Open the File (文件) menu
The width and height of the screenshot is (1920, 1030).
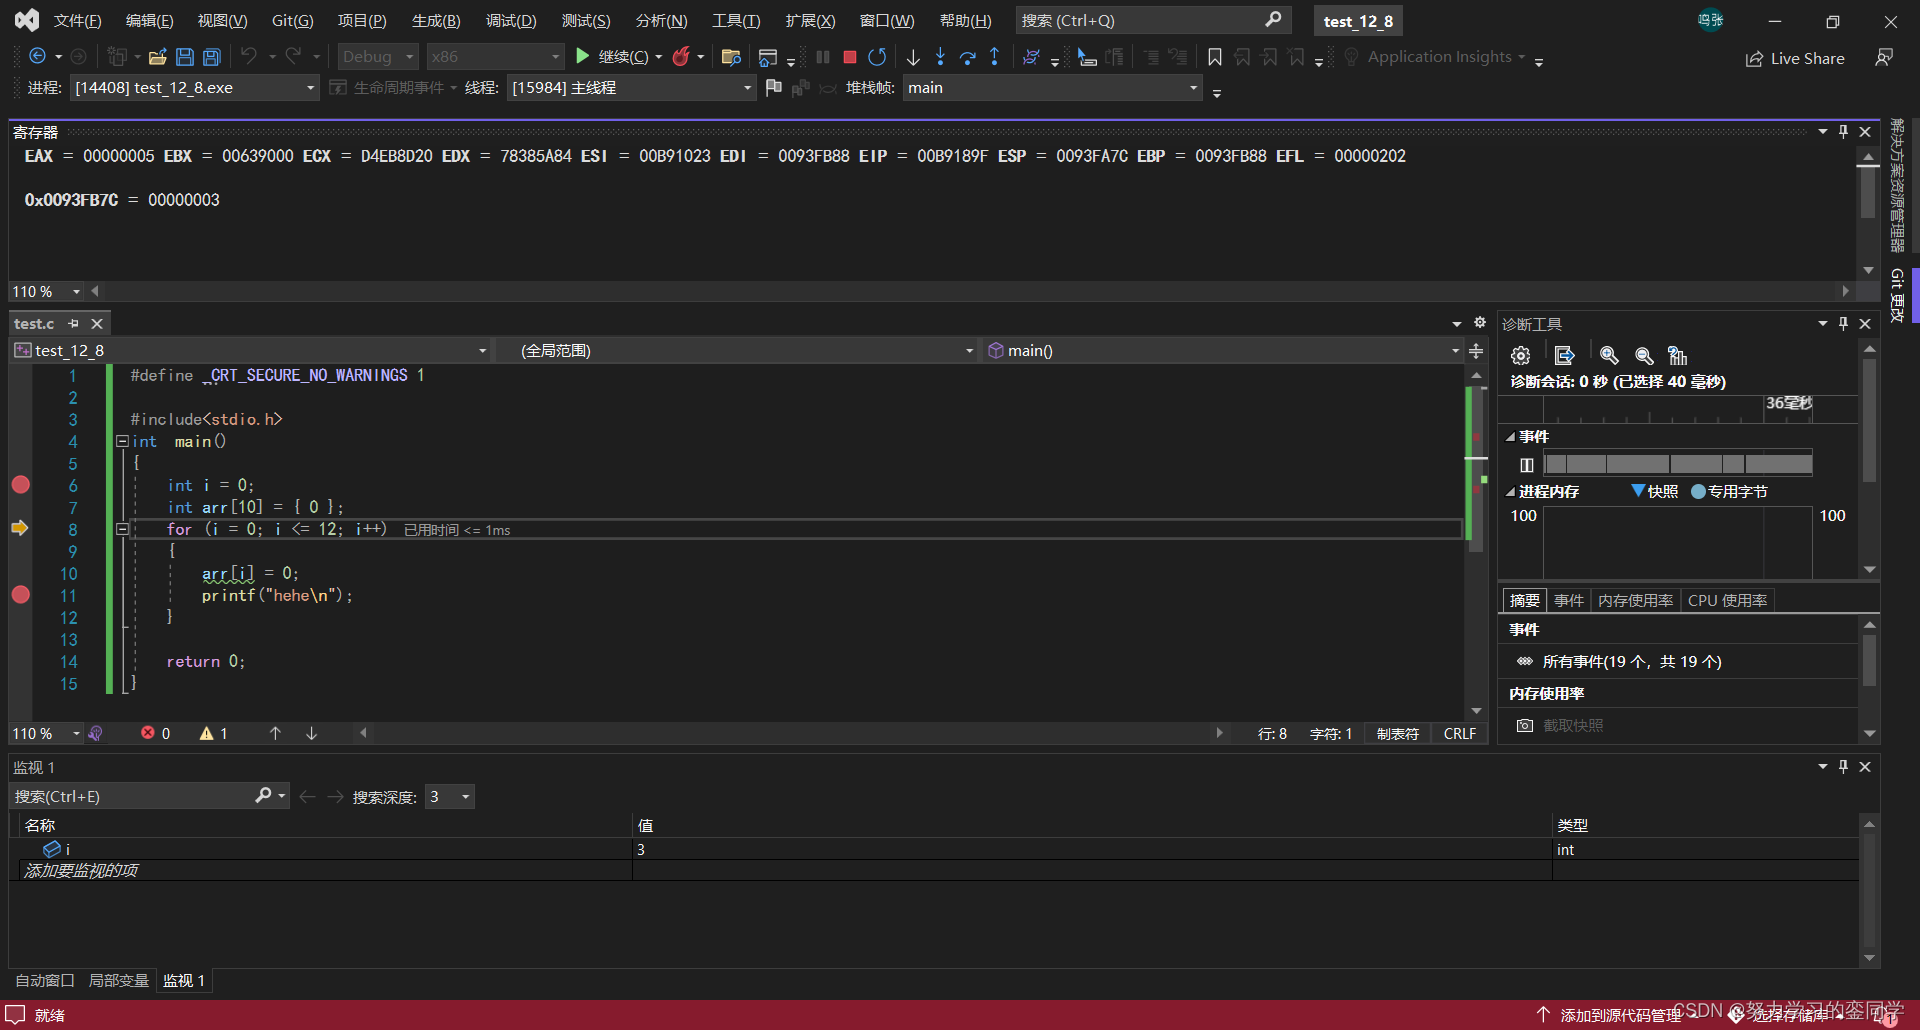pyautogui.click(x=77, y=20)
